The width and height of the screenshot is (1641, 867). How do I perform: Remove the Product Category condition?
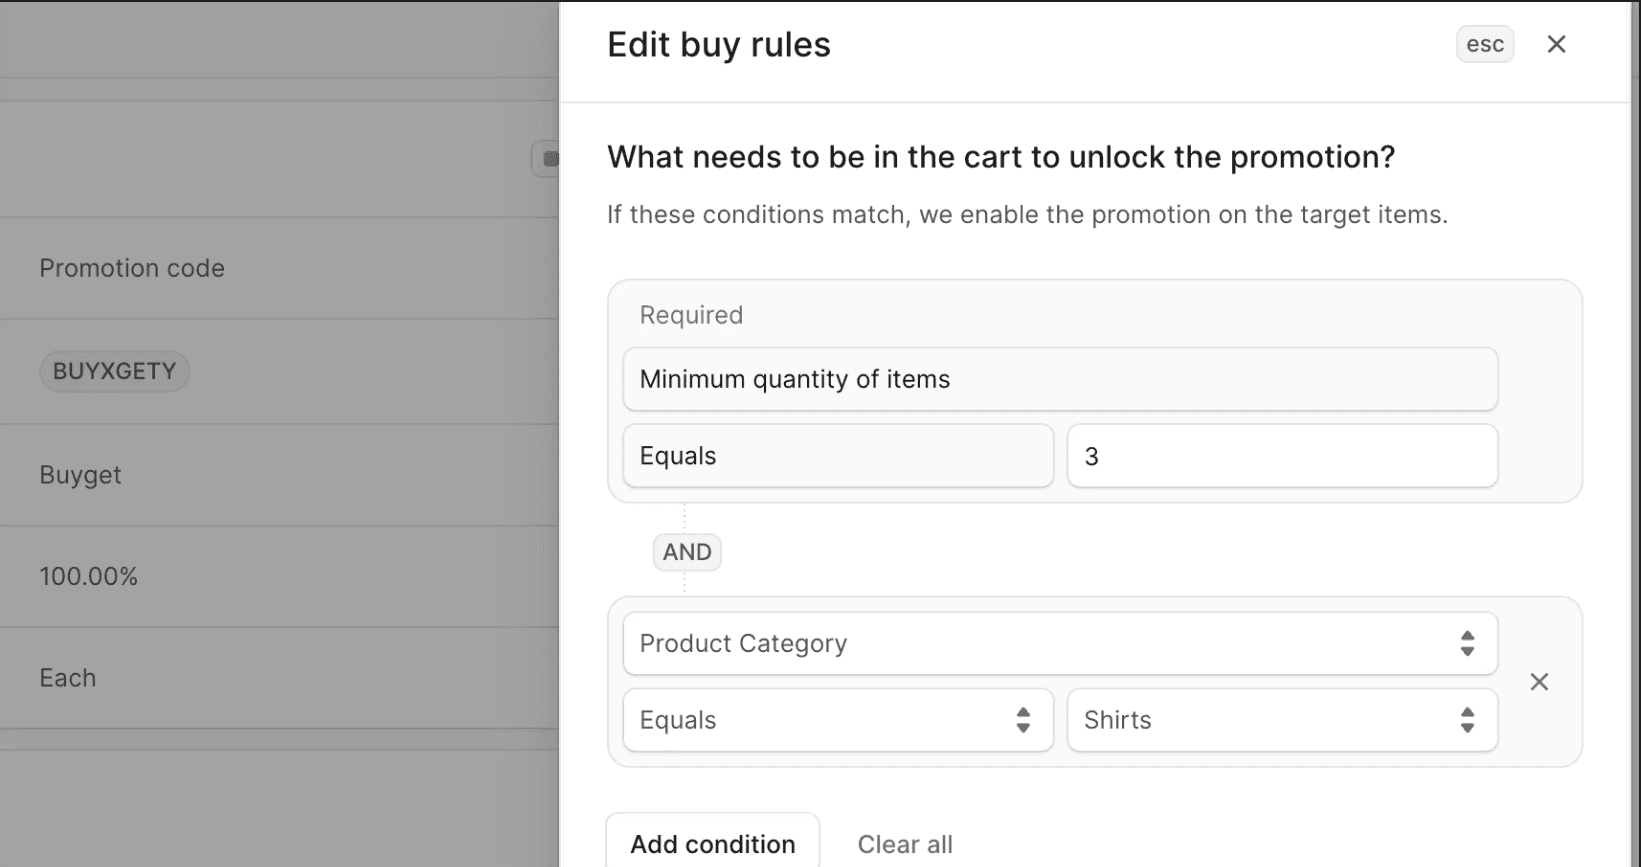pos(1539,682)
